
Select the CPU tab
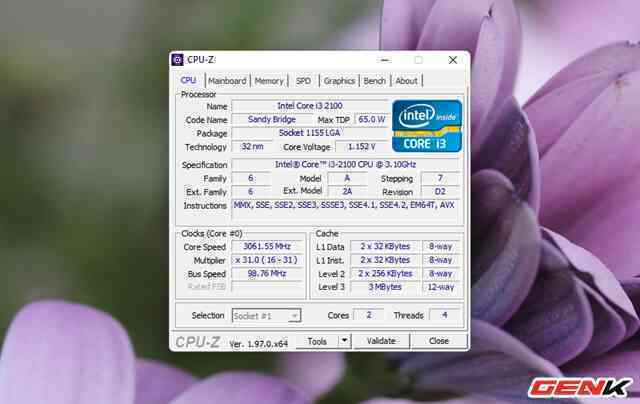(189, 80)
